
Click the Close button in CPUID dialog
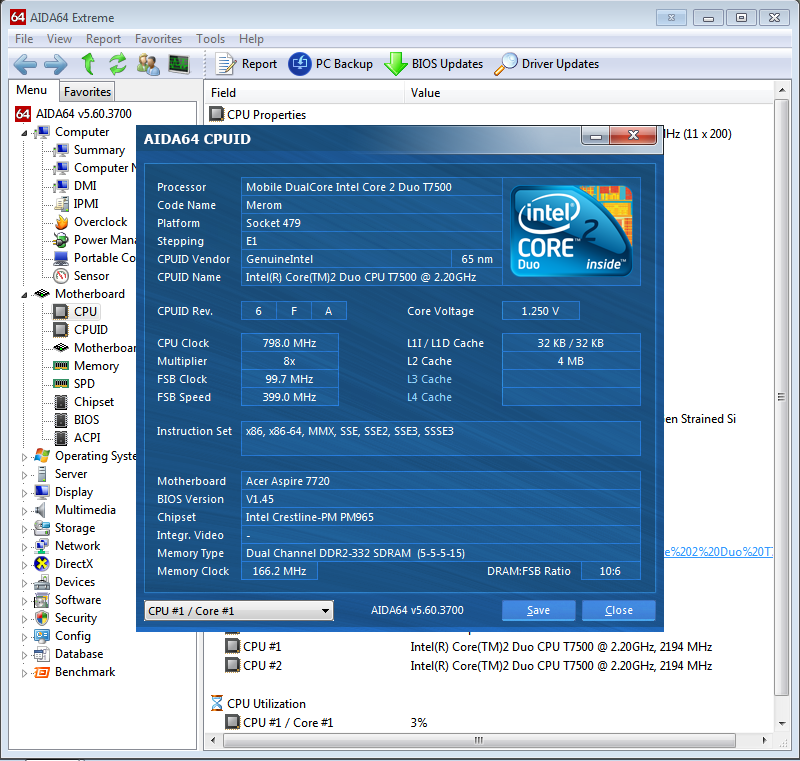click(x=618, y=610)
